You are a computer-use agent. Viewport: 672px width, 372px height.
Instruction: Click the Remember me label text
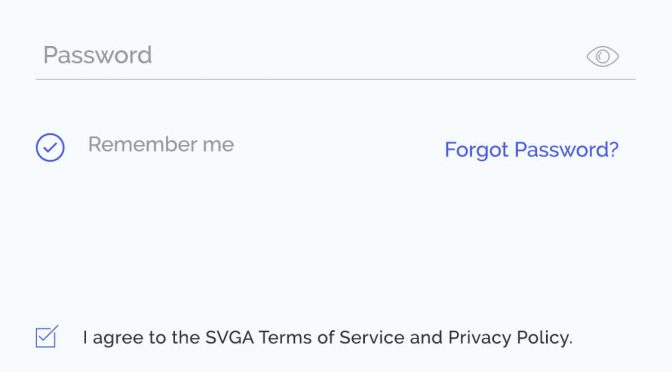pos(161,144)
